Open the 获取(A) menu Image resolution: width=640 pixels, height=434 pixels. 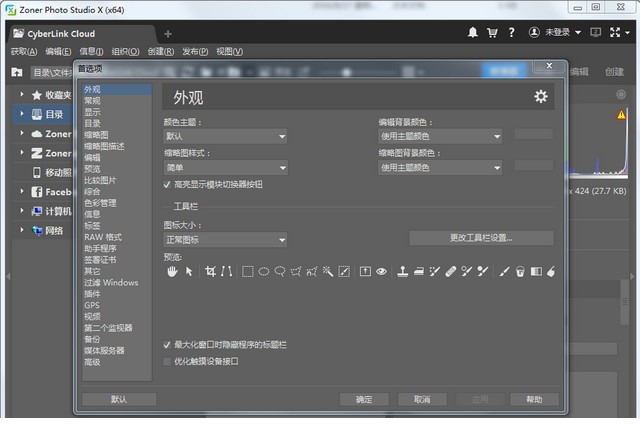click(24, 51)
